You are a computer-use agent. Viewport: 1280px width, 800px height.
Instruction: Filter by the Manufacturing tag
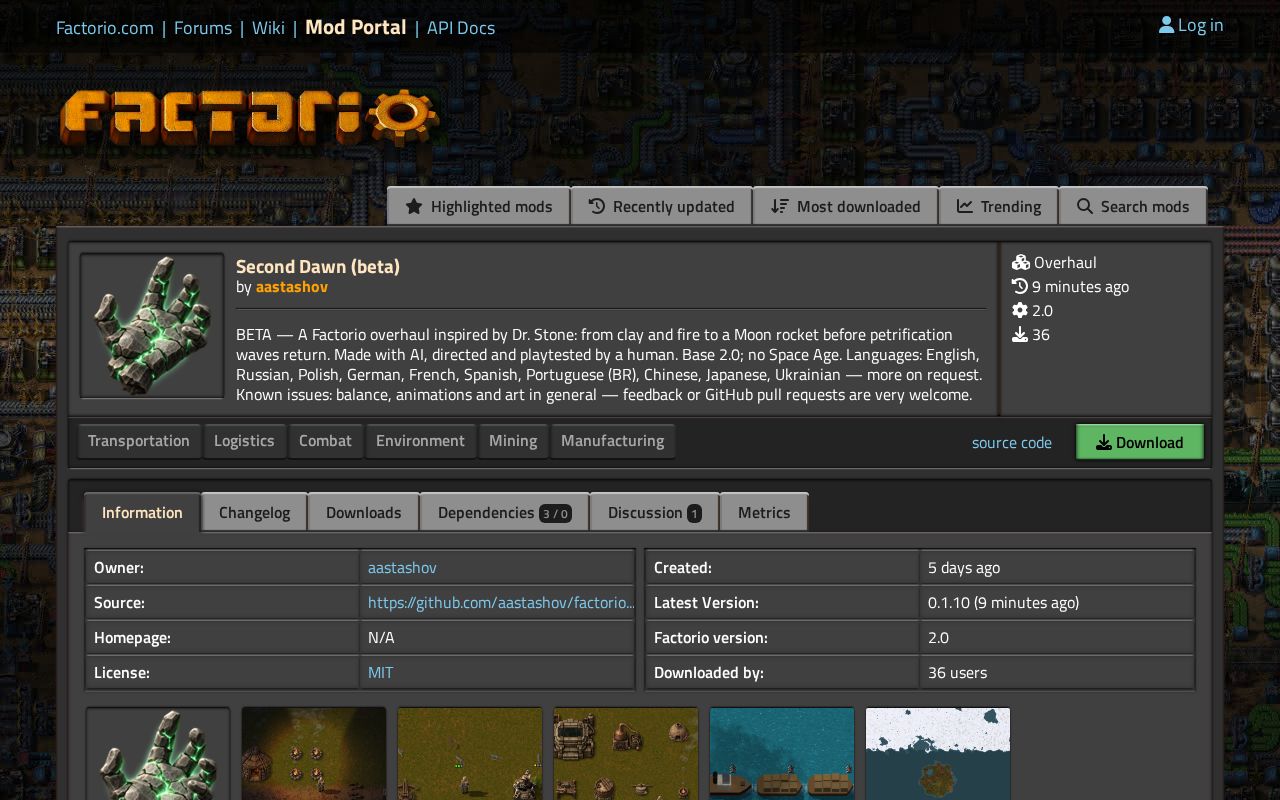[x=612, y=440]
